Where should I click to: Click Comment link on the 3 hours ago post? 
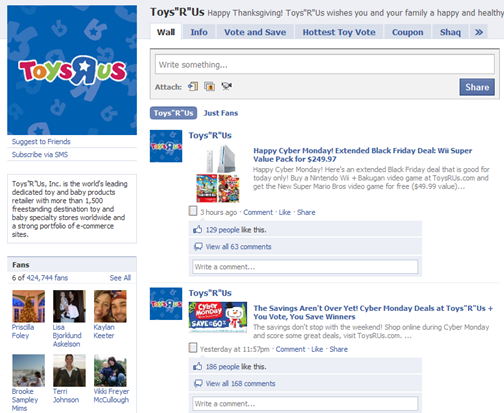click(258, 212)
